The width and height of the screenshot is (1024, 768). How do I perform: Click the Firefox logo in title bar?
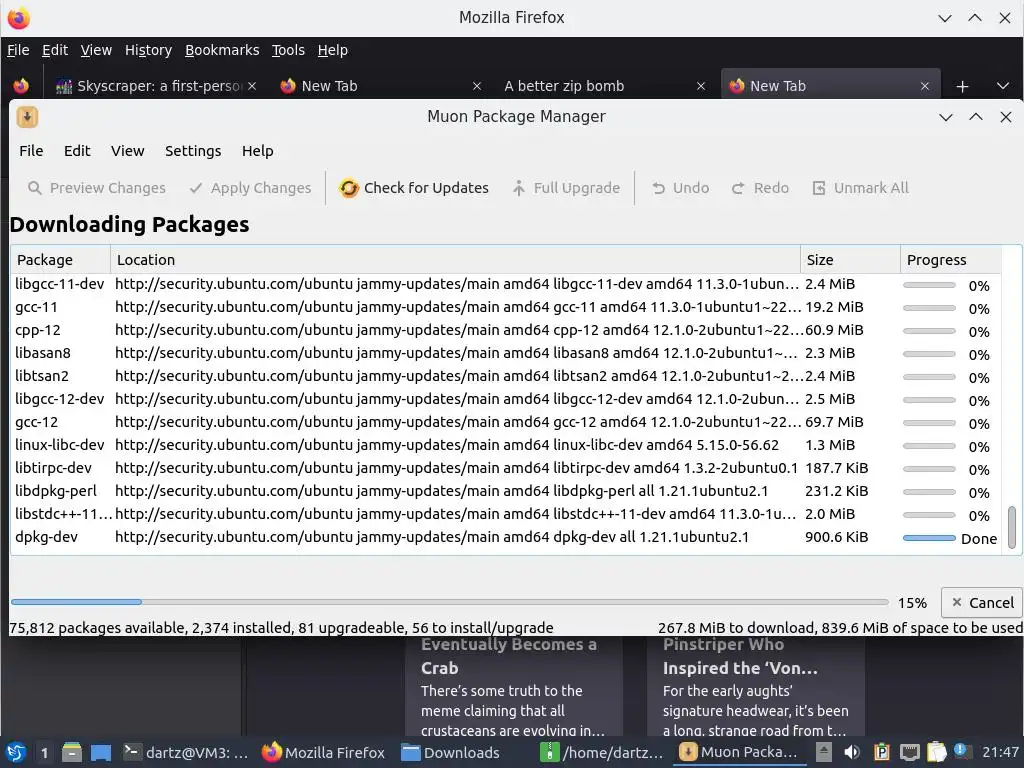point(19,18)
